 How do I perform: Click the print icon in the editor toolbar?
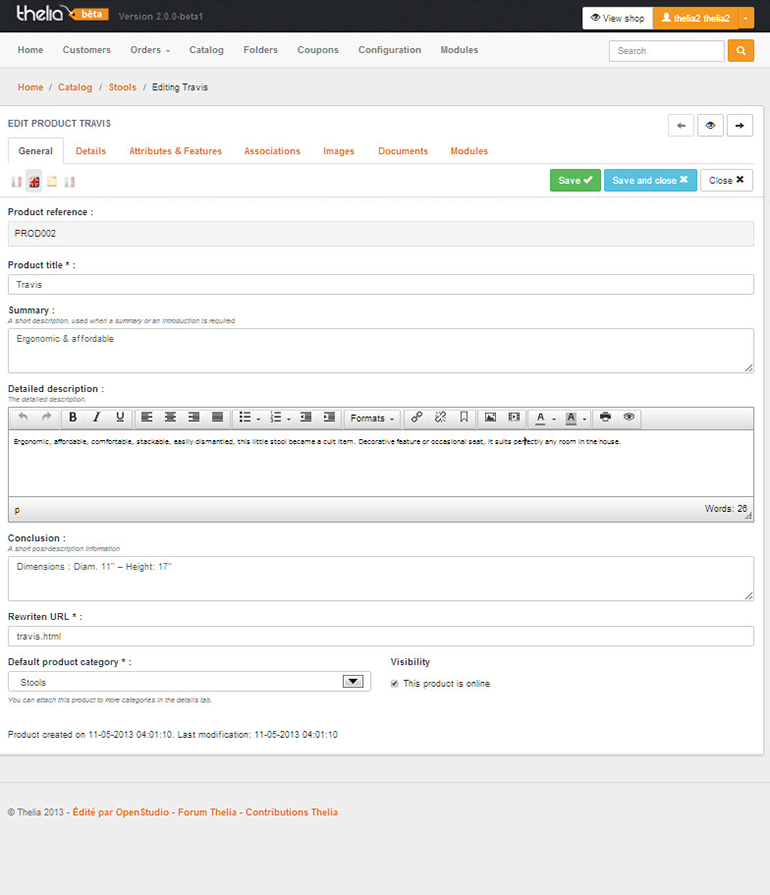pyautogui.click(x=605, y=418)
